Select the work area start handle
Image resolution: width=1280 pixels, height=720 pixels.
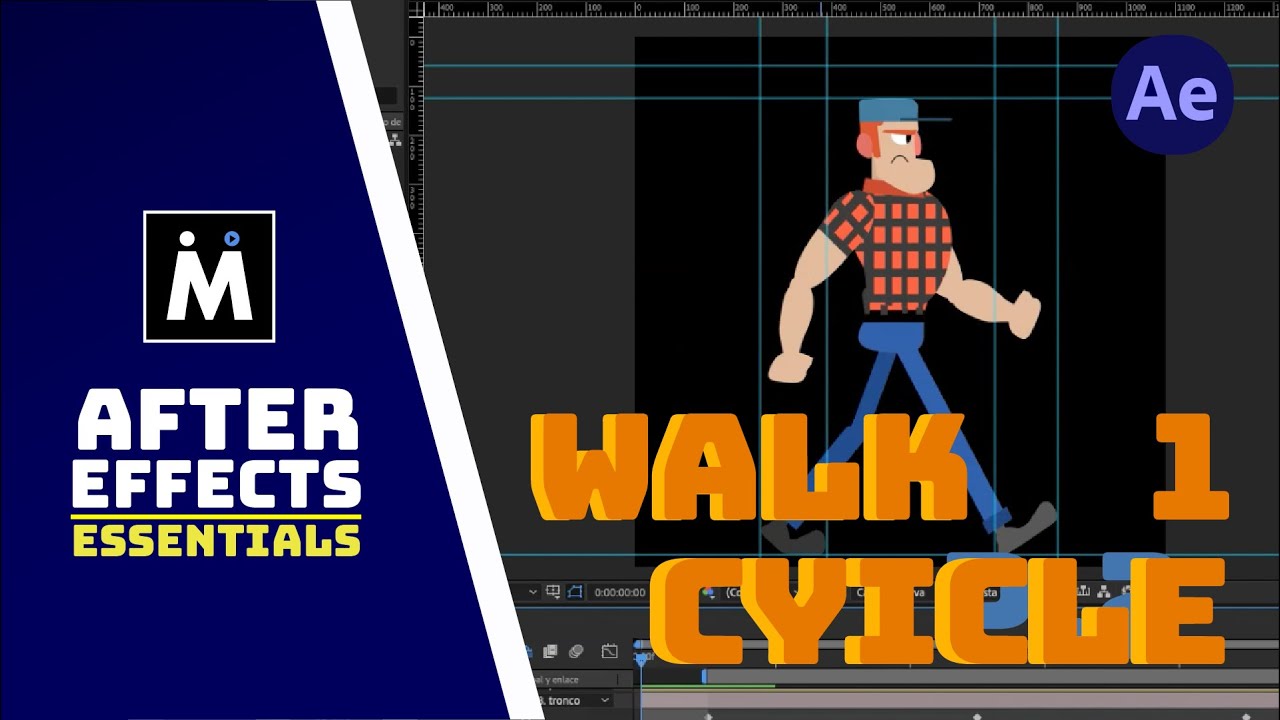coord(704,677)
